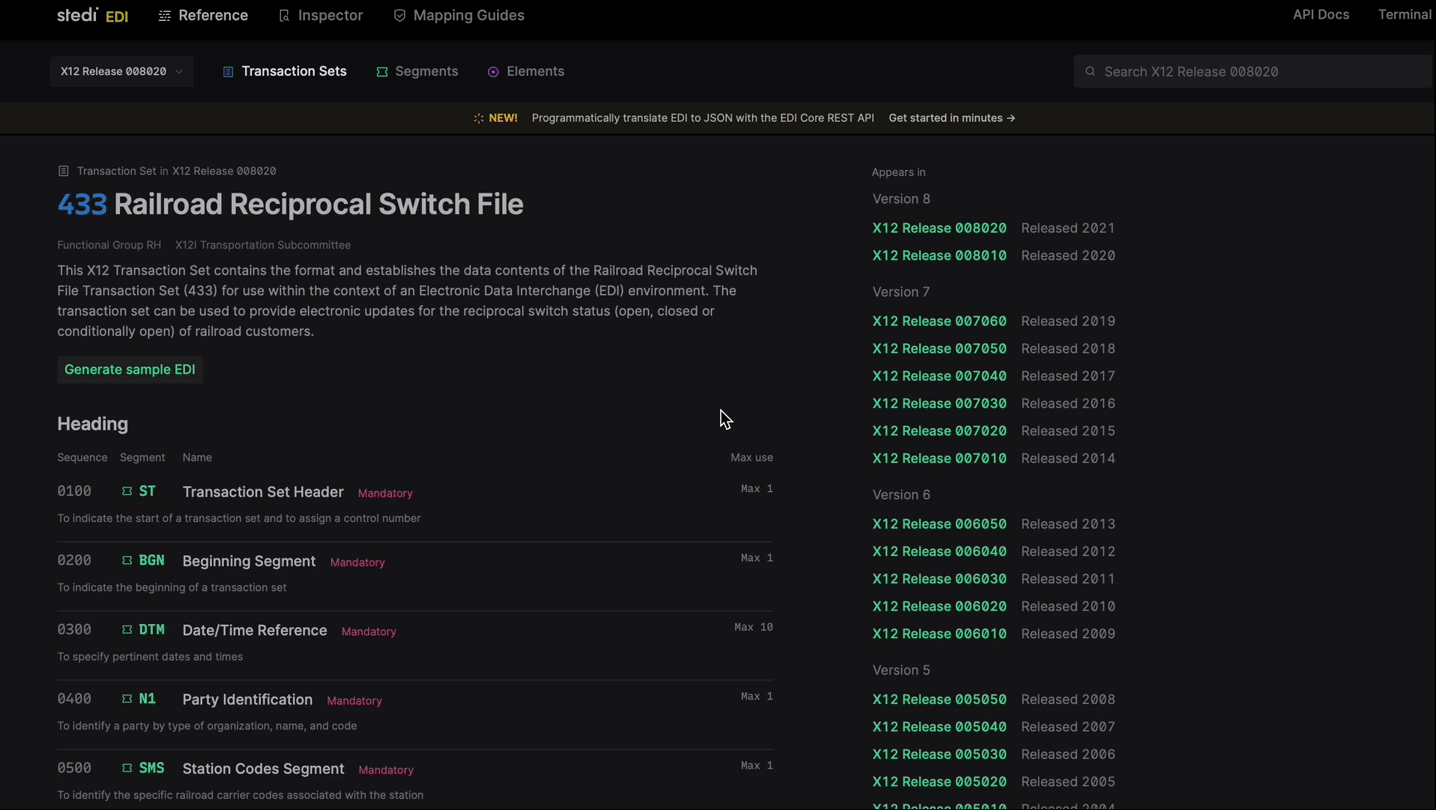This screenshot has height=810, width=1436.
Task: Open X12 Release 006040
Action: (939, 551)
